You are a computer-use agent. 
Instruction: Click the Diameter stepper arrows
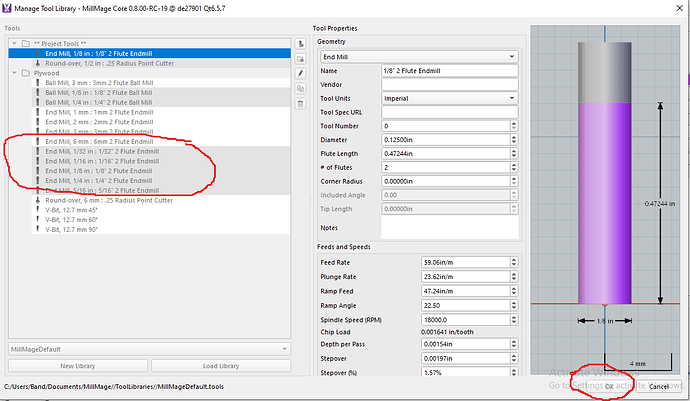[x=513, y=139]
